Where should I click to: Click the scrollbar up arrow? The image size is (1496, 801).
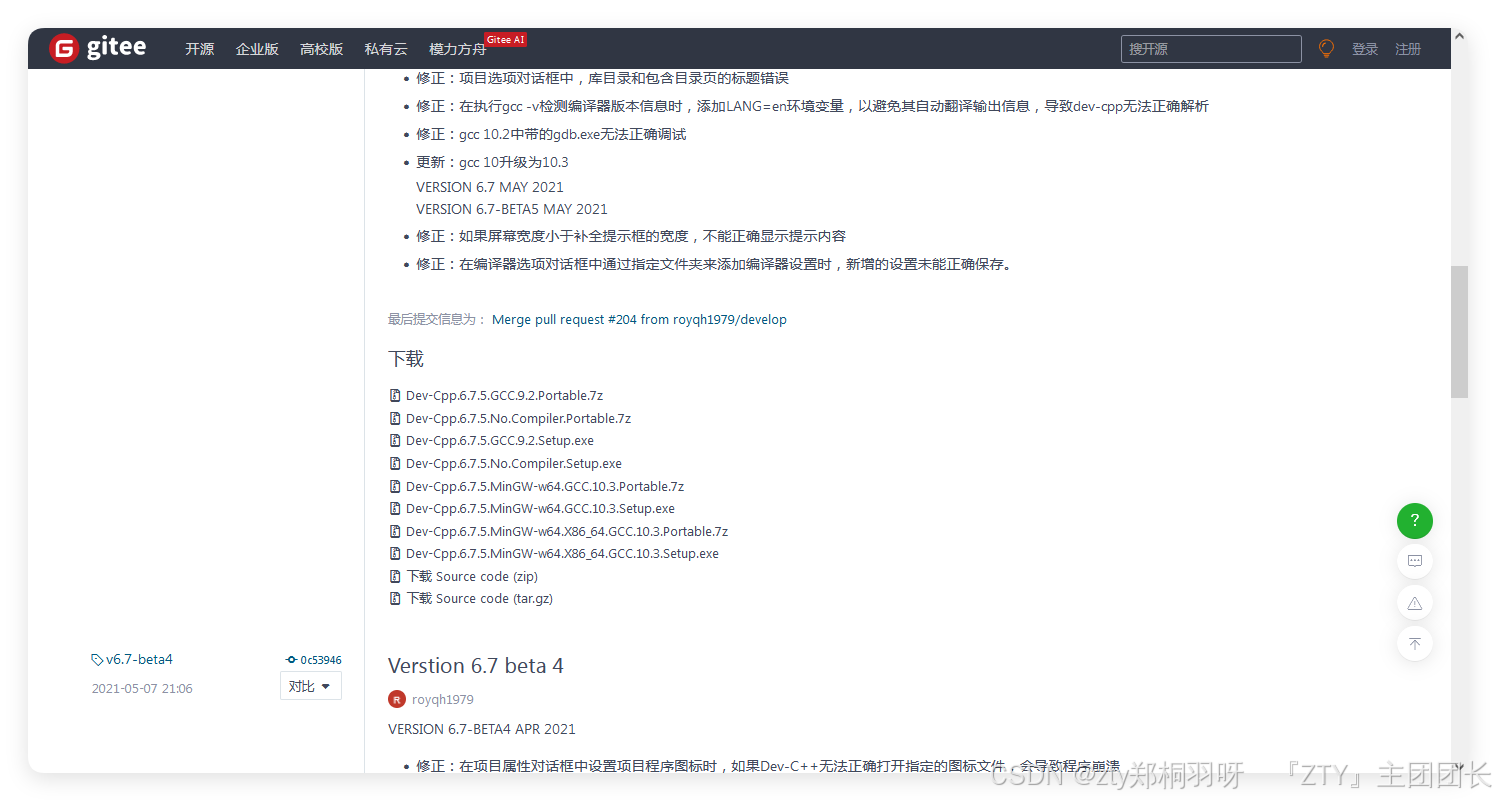[1460, 36]
